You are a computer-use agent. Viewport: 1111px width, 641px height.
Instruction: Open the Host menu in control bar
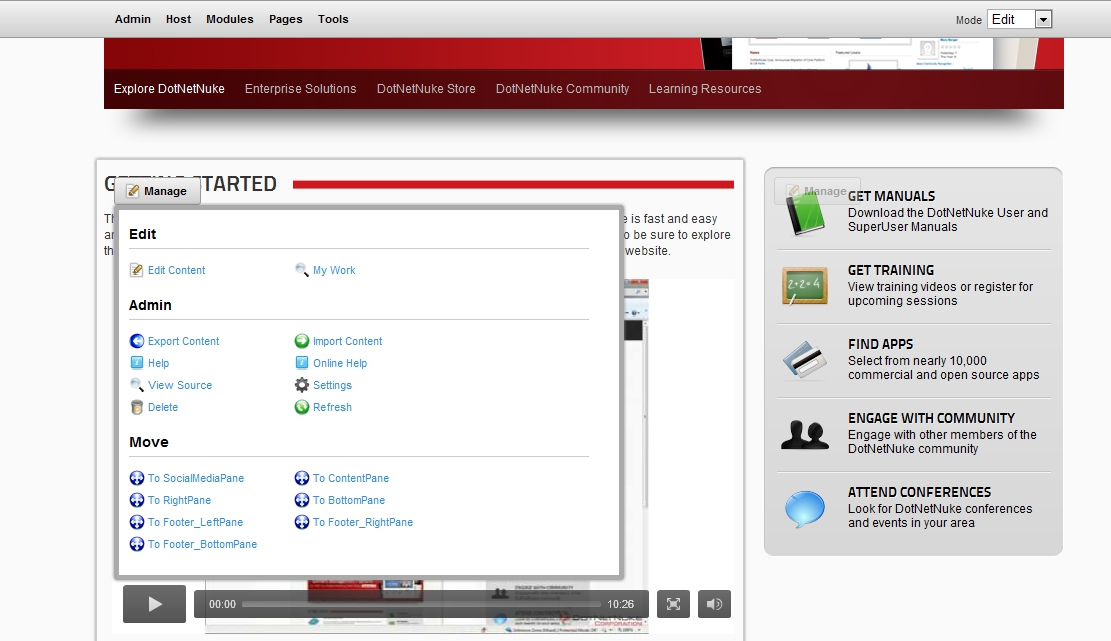[x=179, y=19]
